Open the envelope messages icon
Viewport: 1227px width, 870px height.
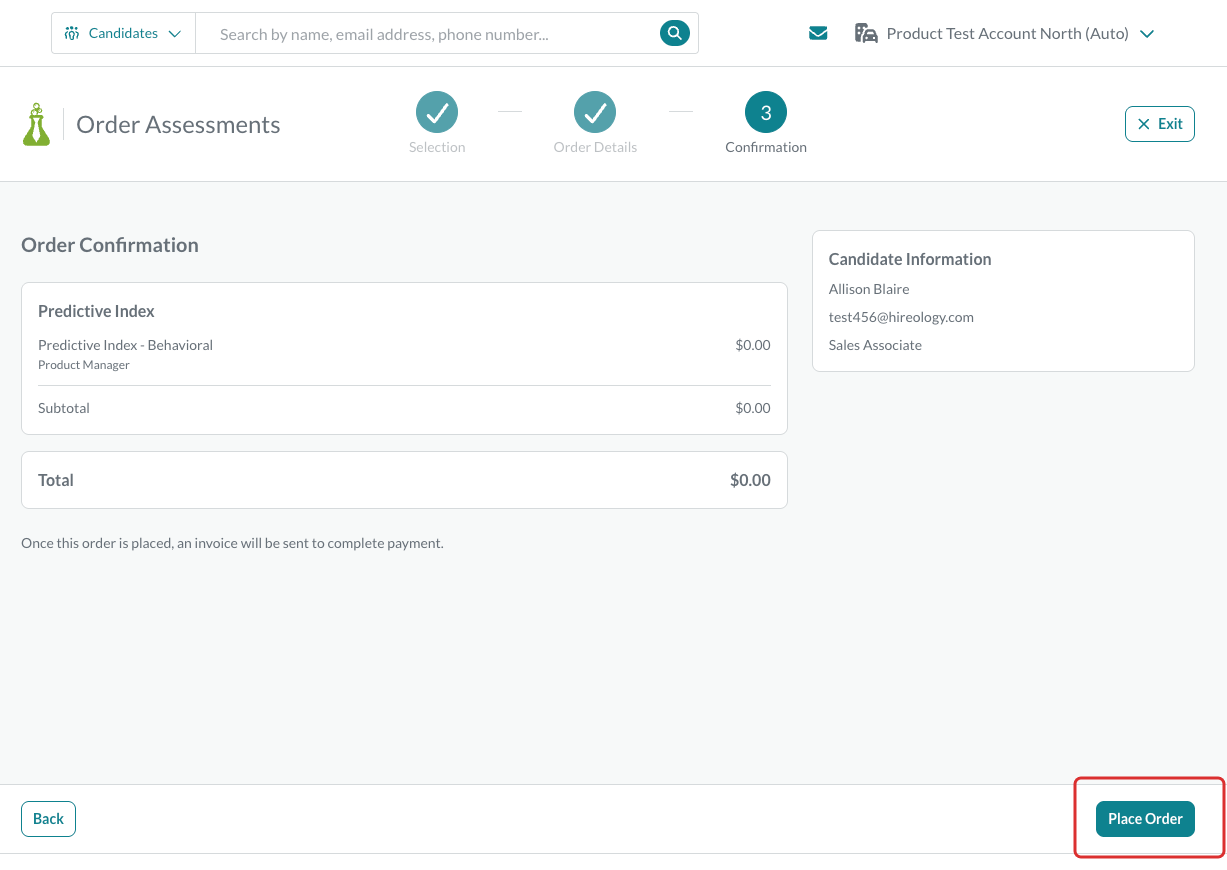click(x=818, y=33)
